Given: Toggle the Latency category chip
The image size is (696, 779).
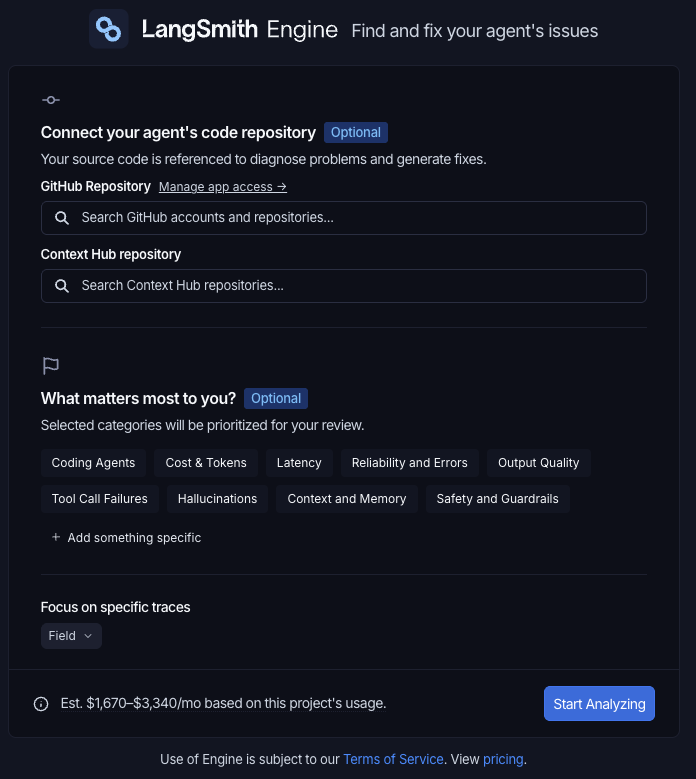Looking at the screenshot, I should point(299,463).
